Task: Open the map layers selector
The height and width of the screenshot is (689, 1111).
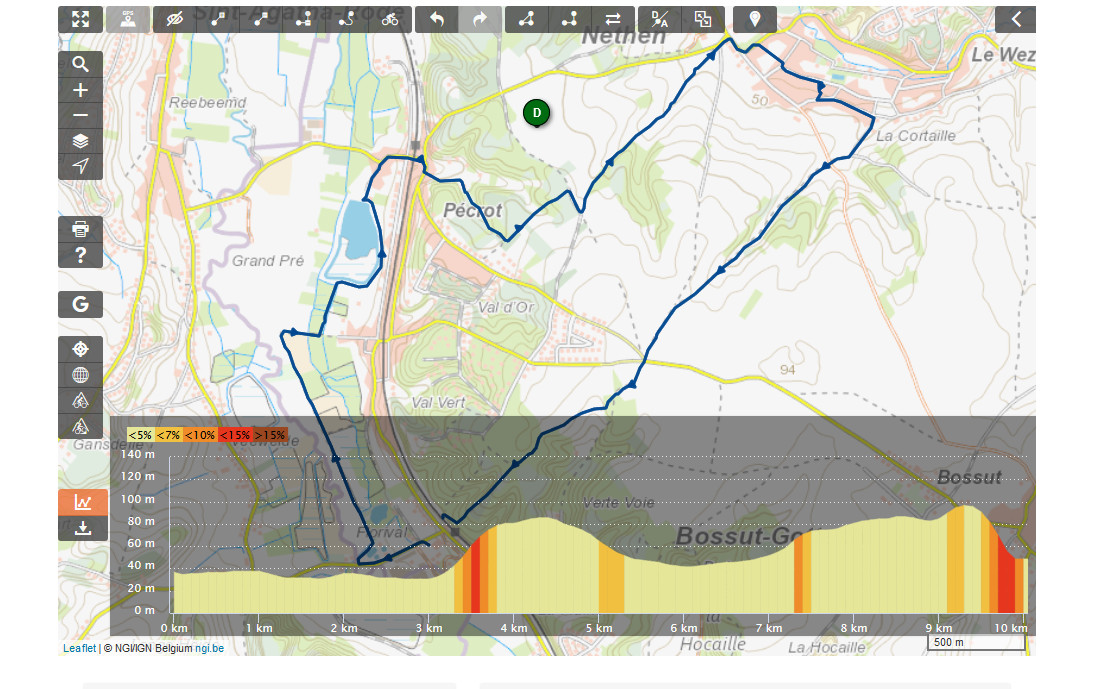Action: coord(80,141)
